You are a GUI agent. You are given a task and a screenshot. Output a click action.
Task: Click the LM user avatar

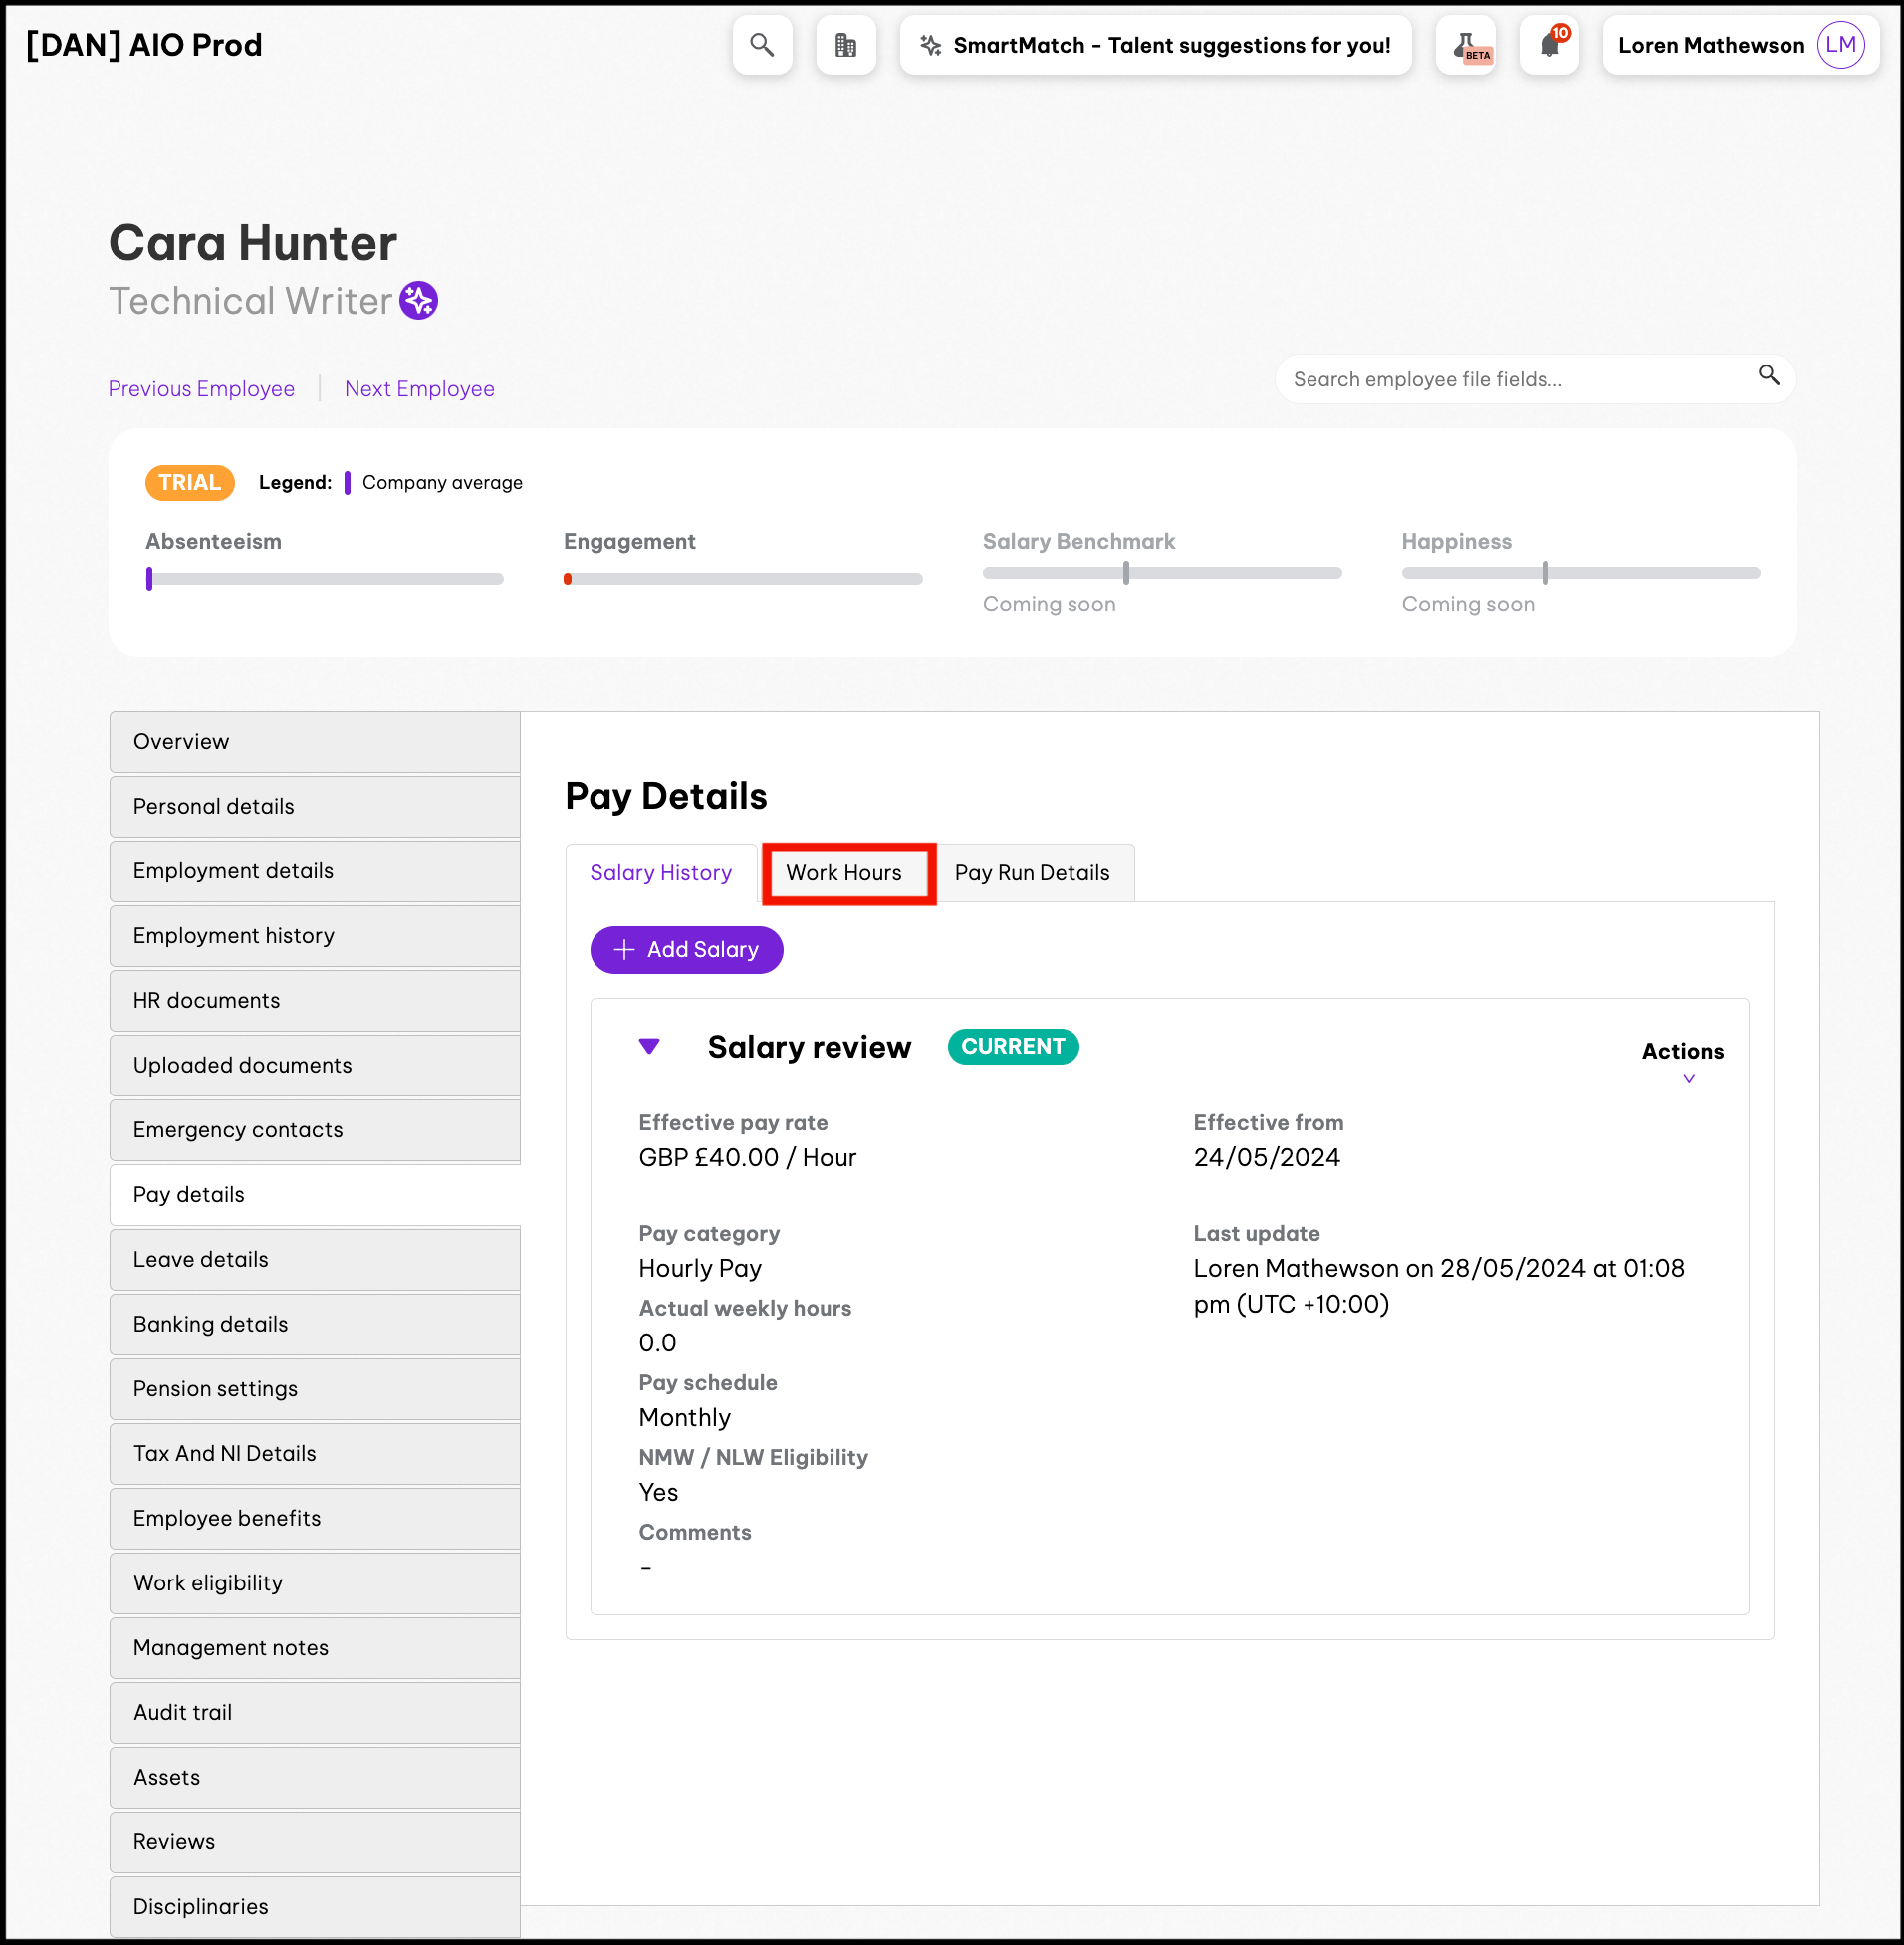(x=1840, y=45)
